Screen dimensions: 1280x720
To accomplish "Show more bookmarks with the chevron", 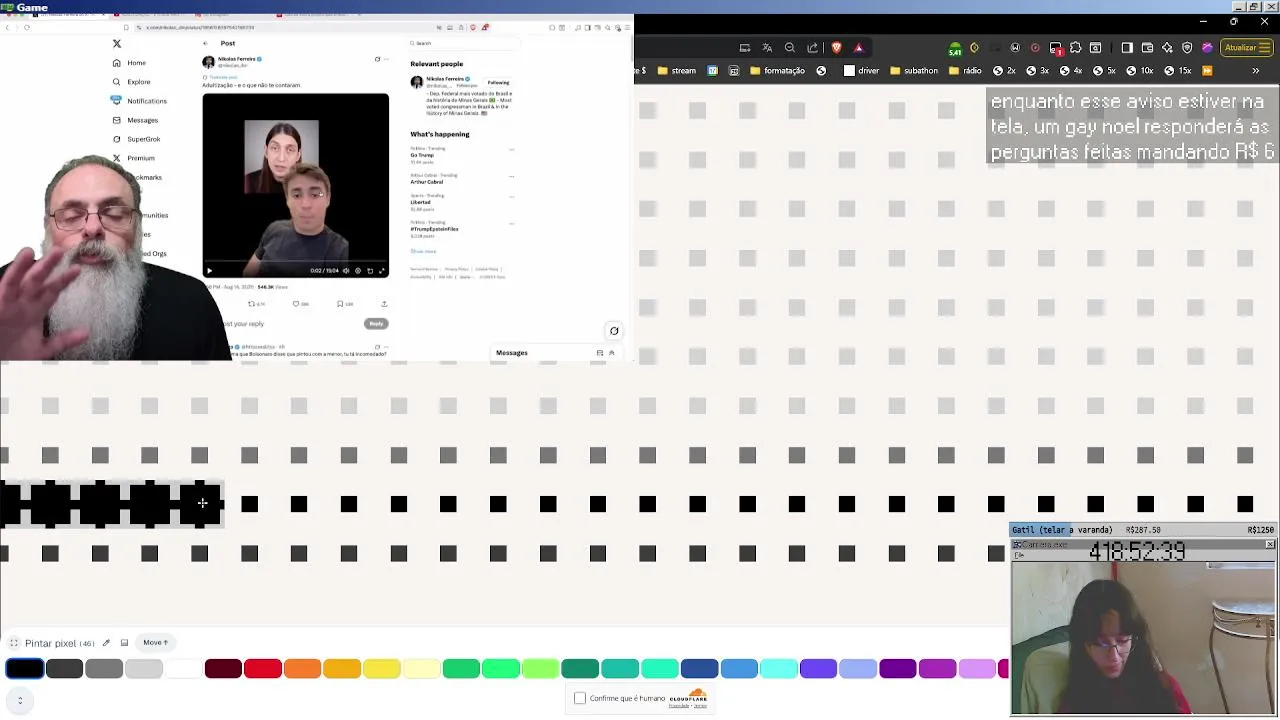I will click(1256, 71).
